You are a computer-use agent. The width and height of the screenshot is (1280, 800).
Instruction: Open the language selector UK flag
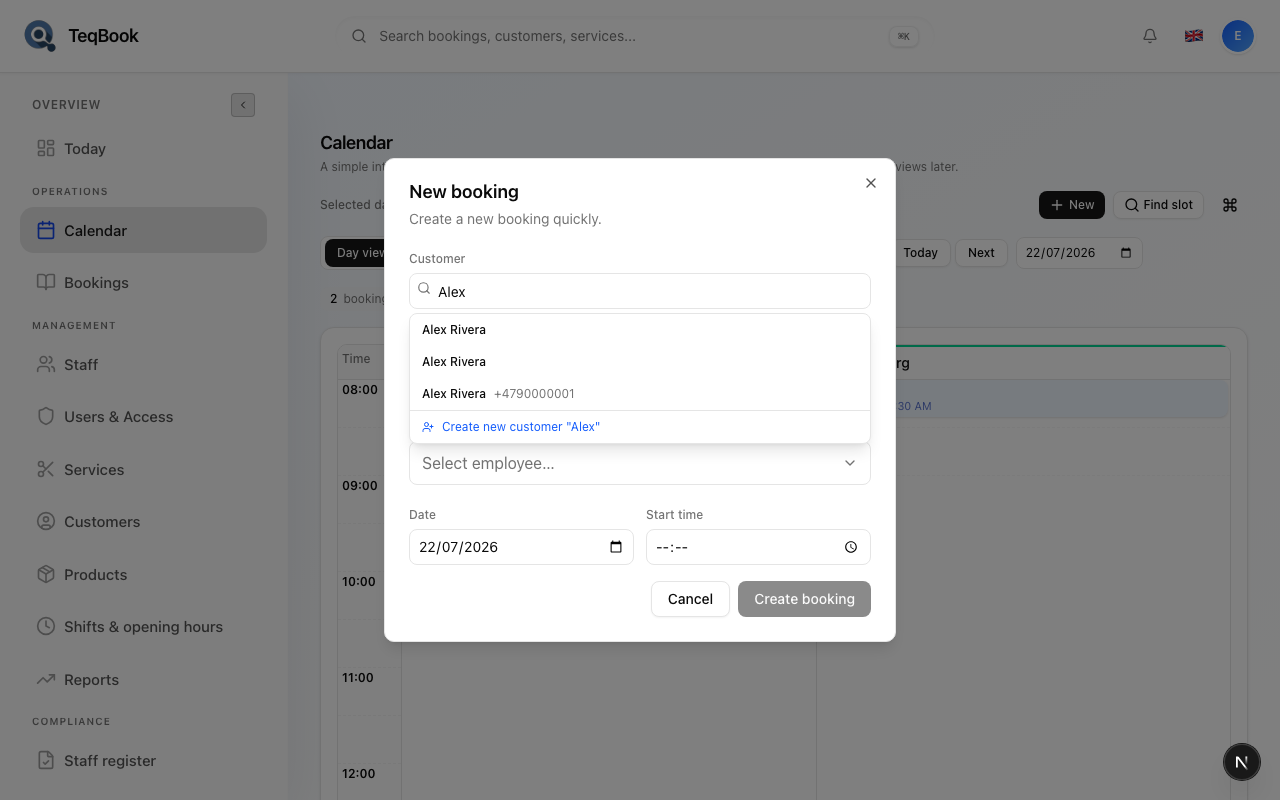coord(1194,36)
